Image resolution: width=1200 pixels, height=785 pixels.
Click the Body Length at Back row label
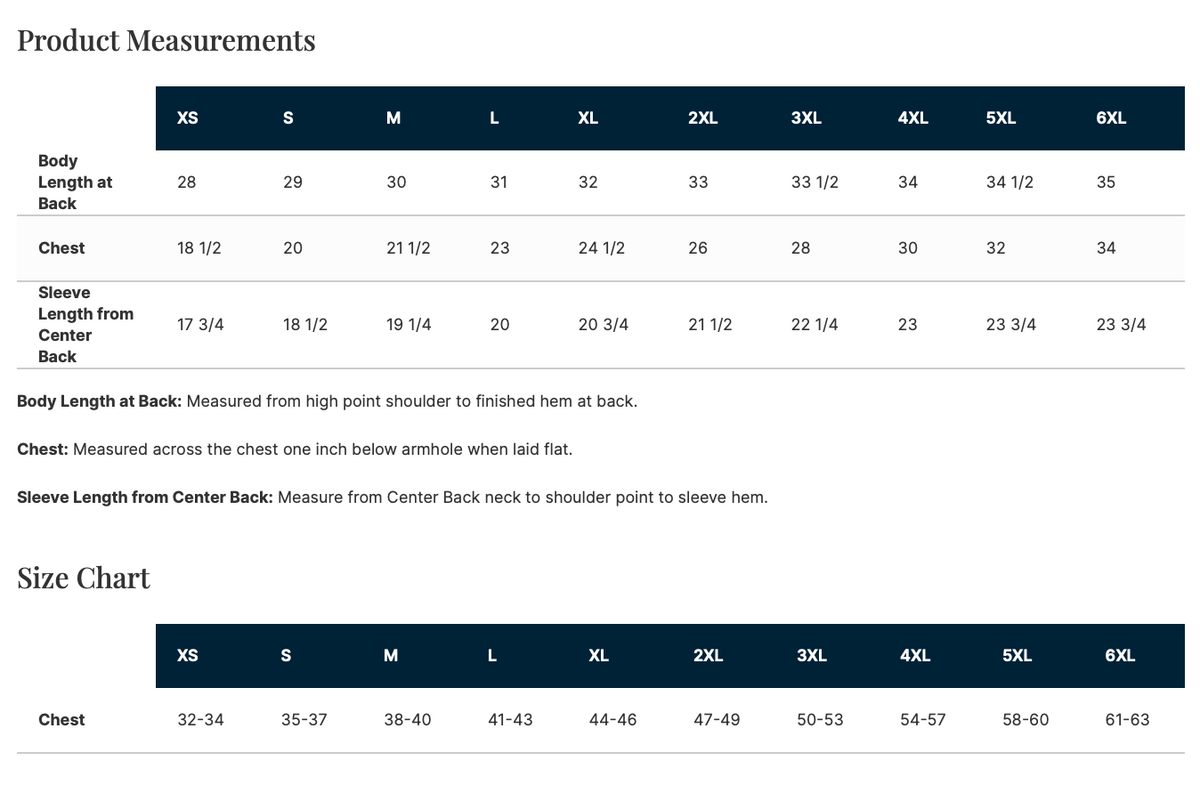(x=75, y=182)
